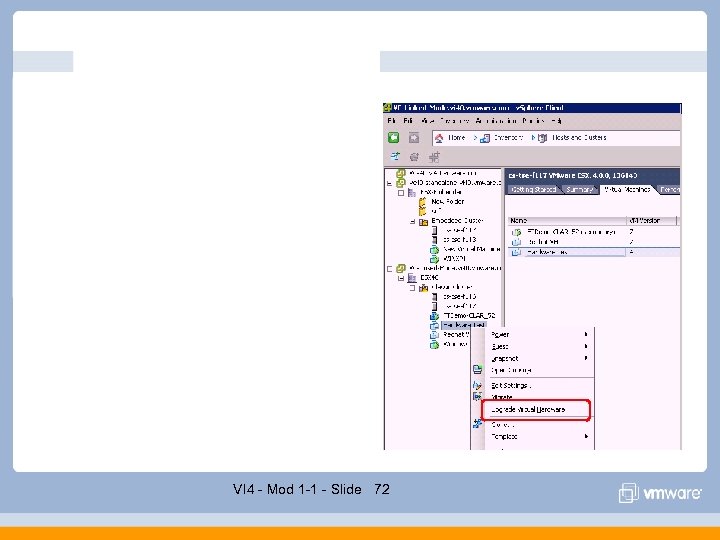This screenshot has width=720, height=540.
Task: Click the Hosts and Clusters breadcrumb text
Action: 579,137
